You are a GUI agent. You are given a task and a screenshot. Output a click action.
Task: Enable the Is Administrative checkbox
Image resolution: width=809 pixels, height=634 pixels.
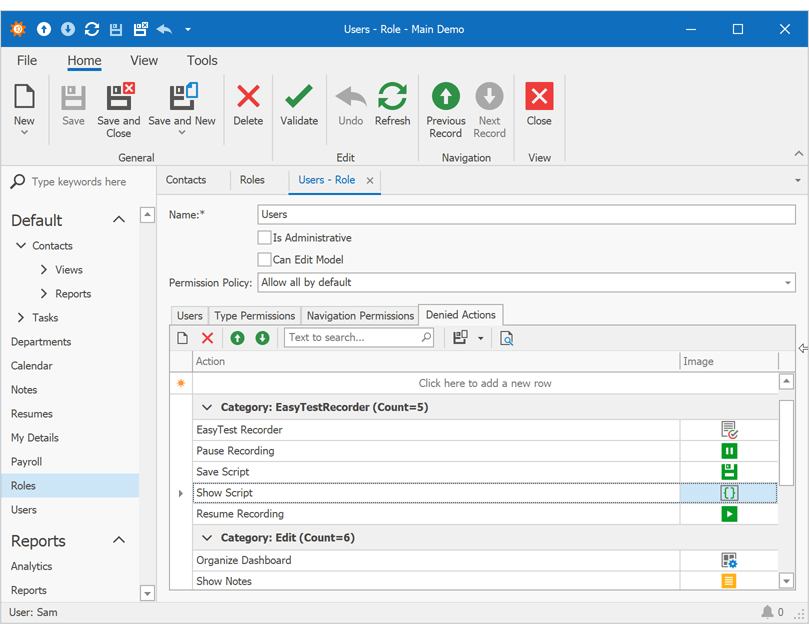(264, 237)
